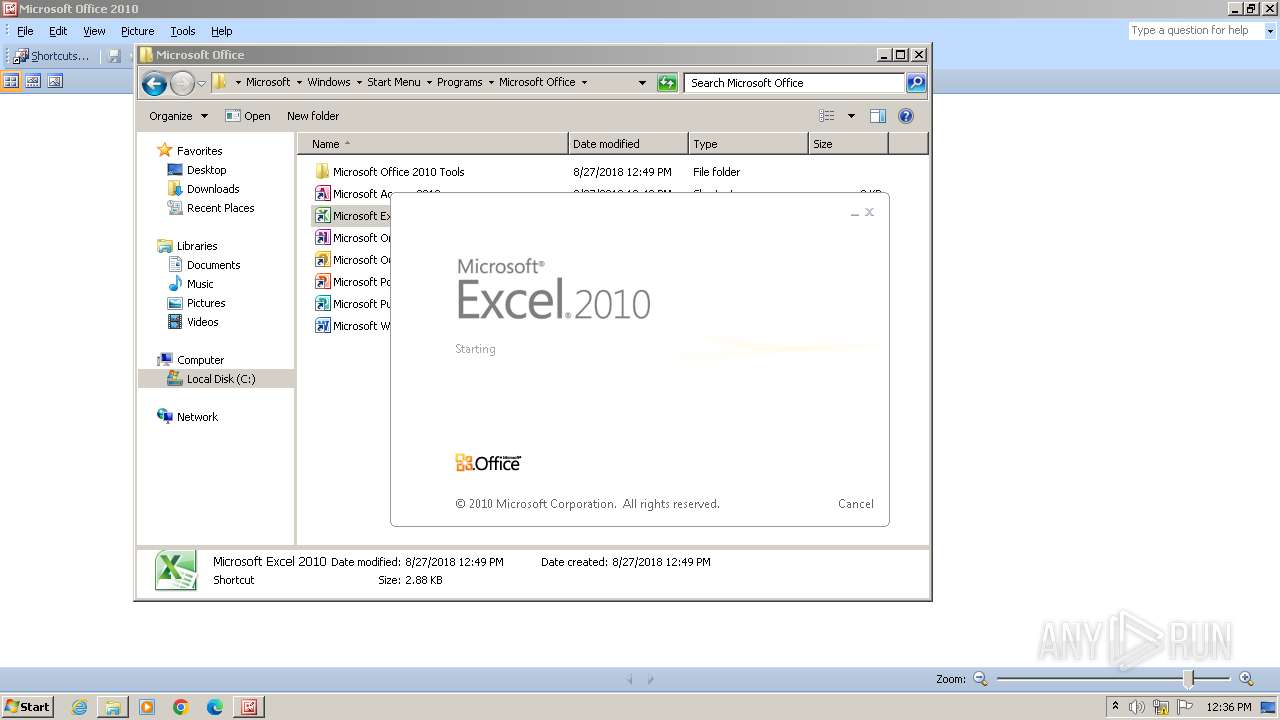Open the Action Center flag icon
Image resolution: width=1280 pixels, height=720 pixels.
[1185, 707]
